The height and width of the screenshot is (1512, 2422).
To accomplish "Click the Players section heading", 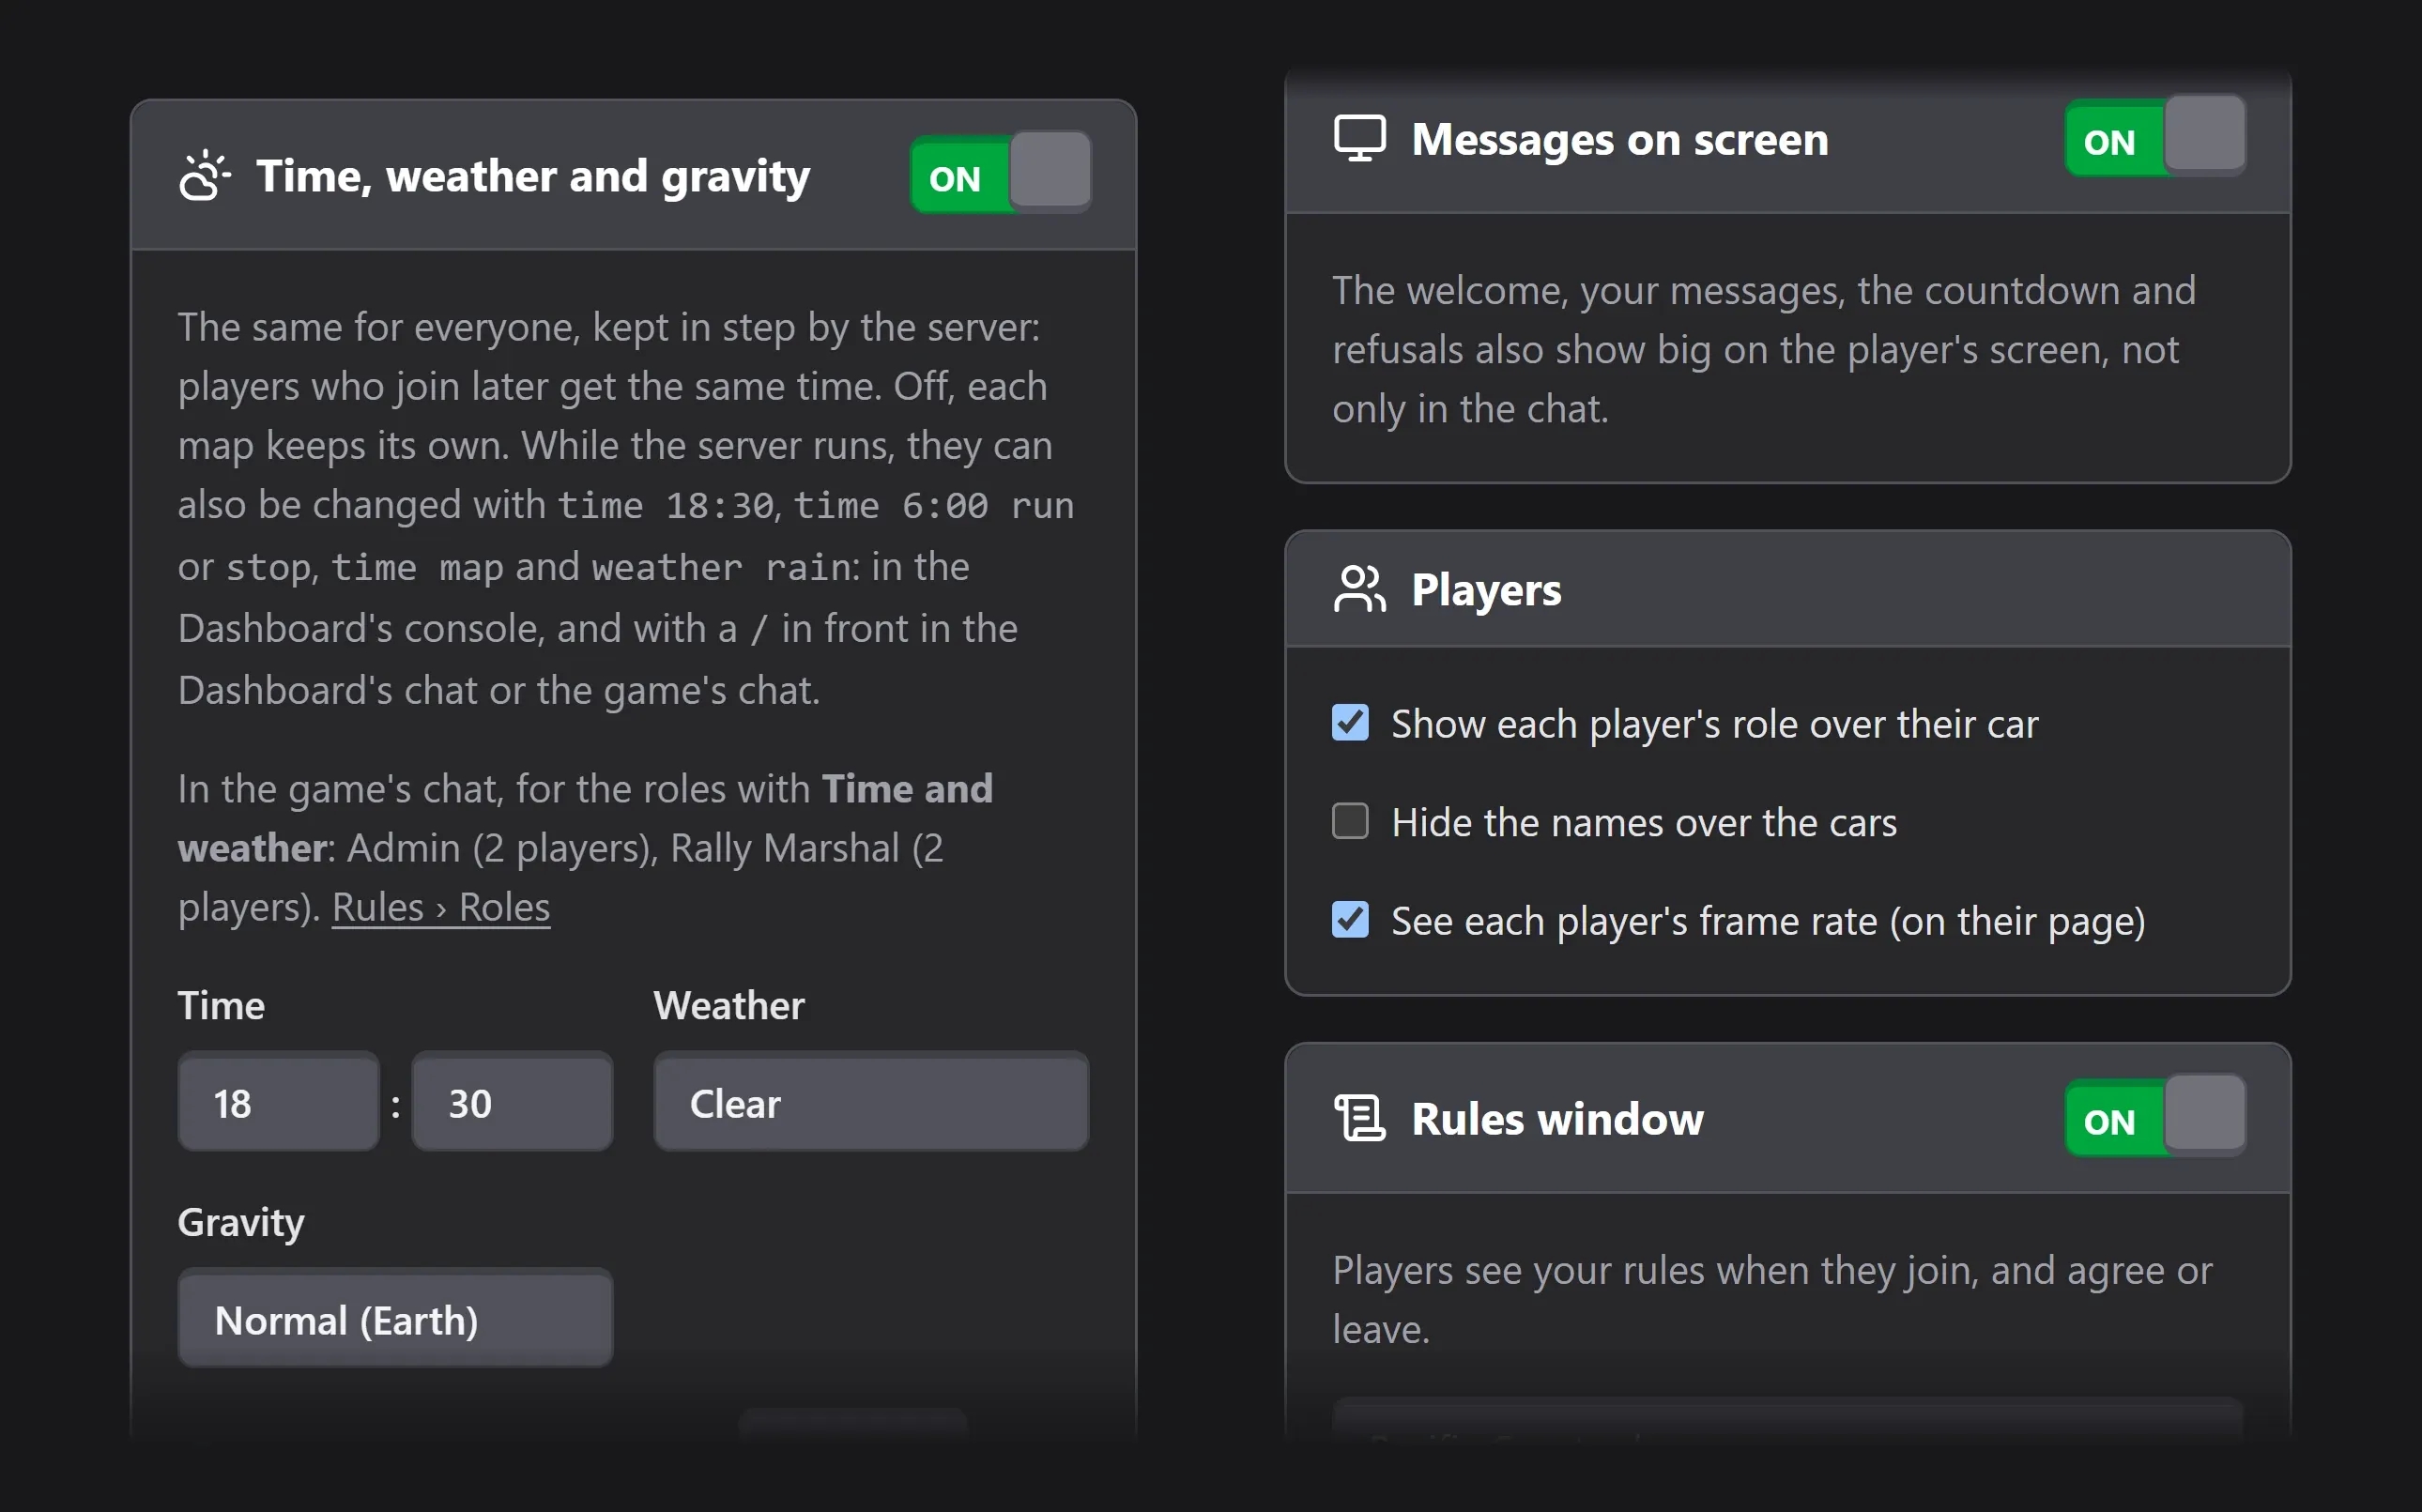I will pyautogui.click(x=1486, y=589).
